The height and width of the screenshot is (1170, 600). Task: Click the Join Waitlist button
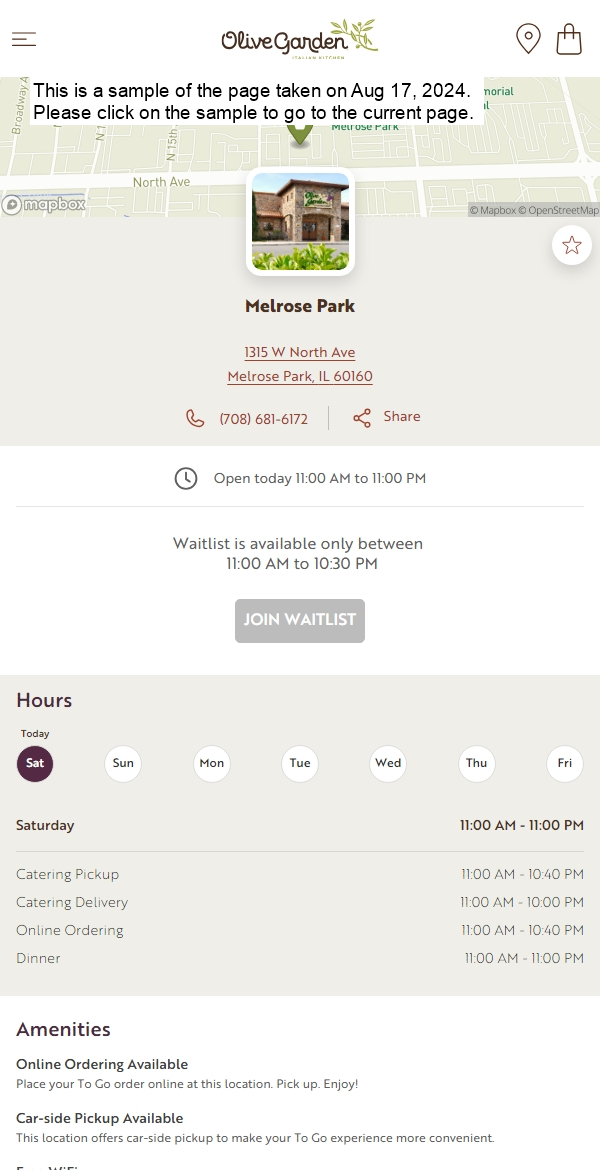(300, 621)
